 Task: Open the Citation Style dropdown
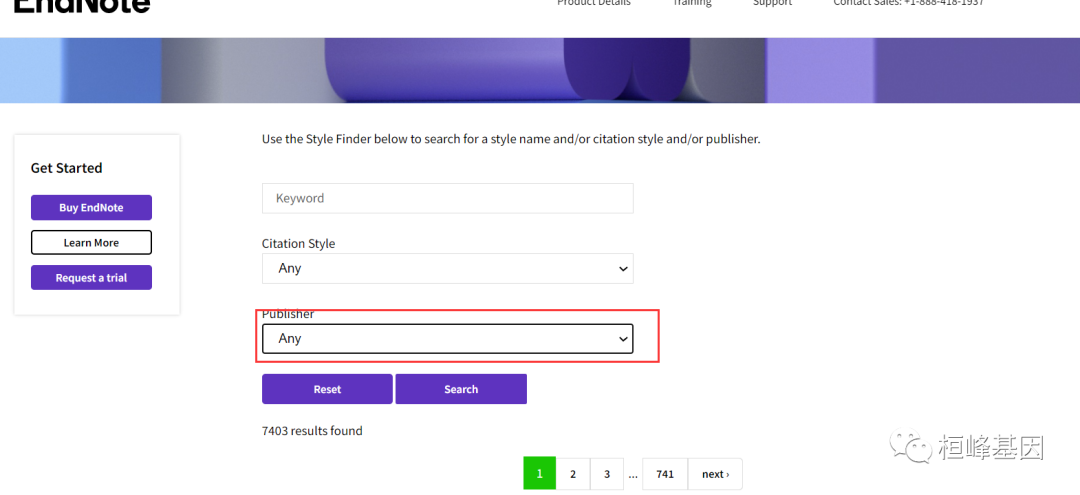point(447,269)
